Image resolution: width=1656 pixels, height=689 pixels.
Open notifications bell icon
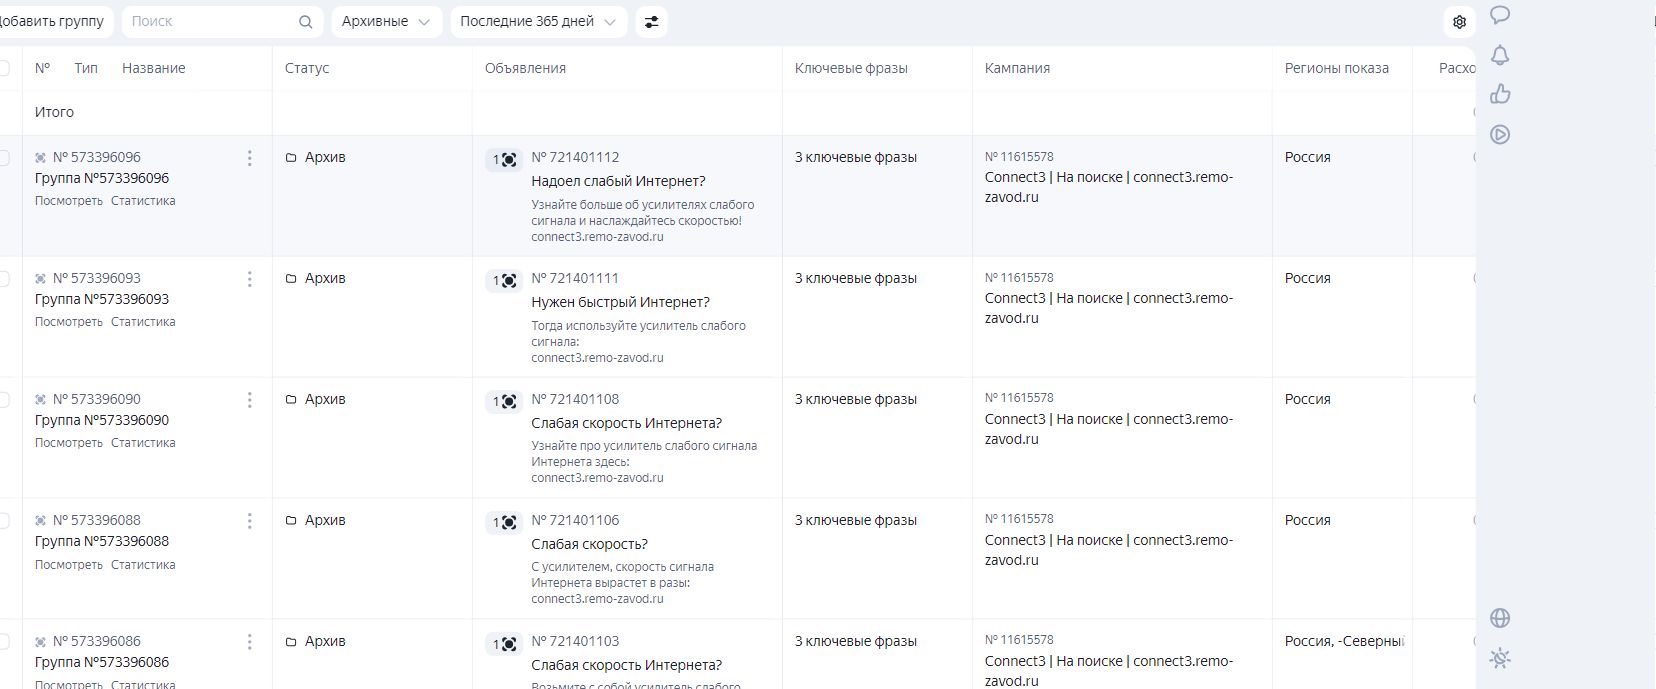(1500, 55)
